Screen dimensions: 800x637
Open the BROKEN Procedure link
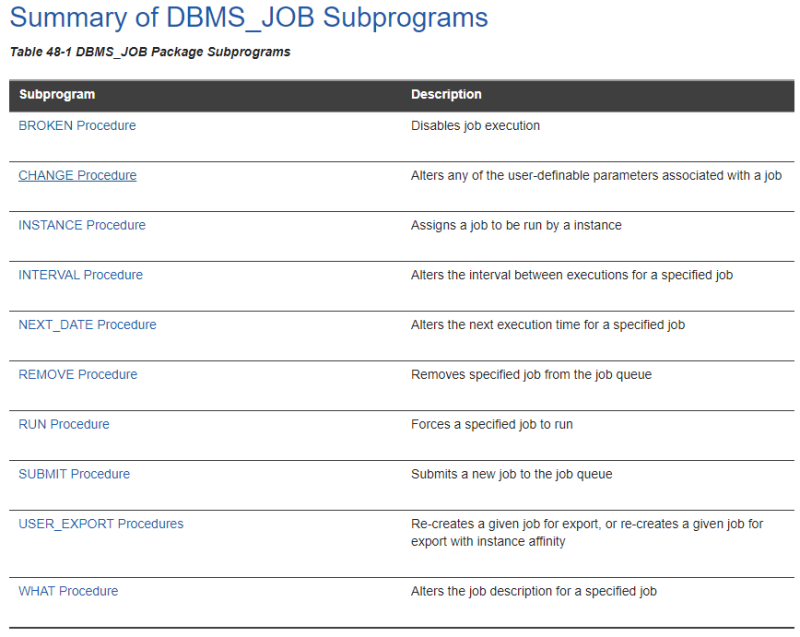[x=77, y=125]
